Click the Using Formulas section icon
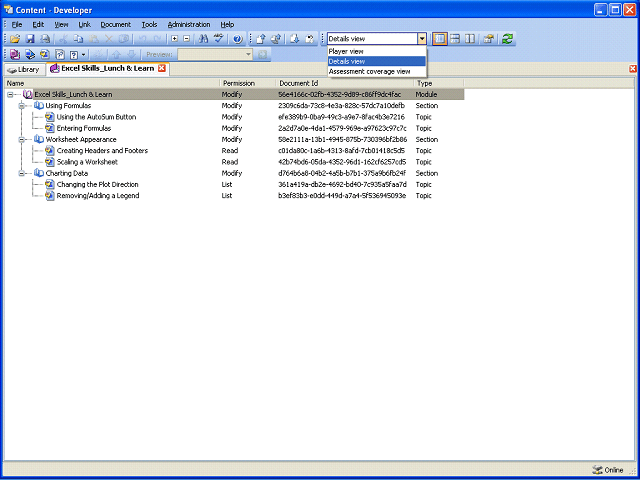The width and height of the screenshot is (640, 480). [39, 106]
